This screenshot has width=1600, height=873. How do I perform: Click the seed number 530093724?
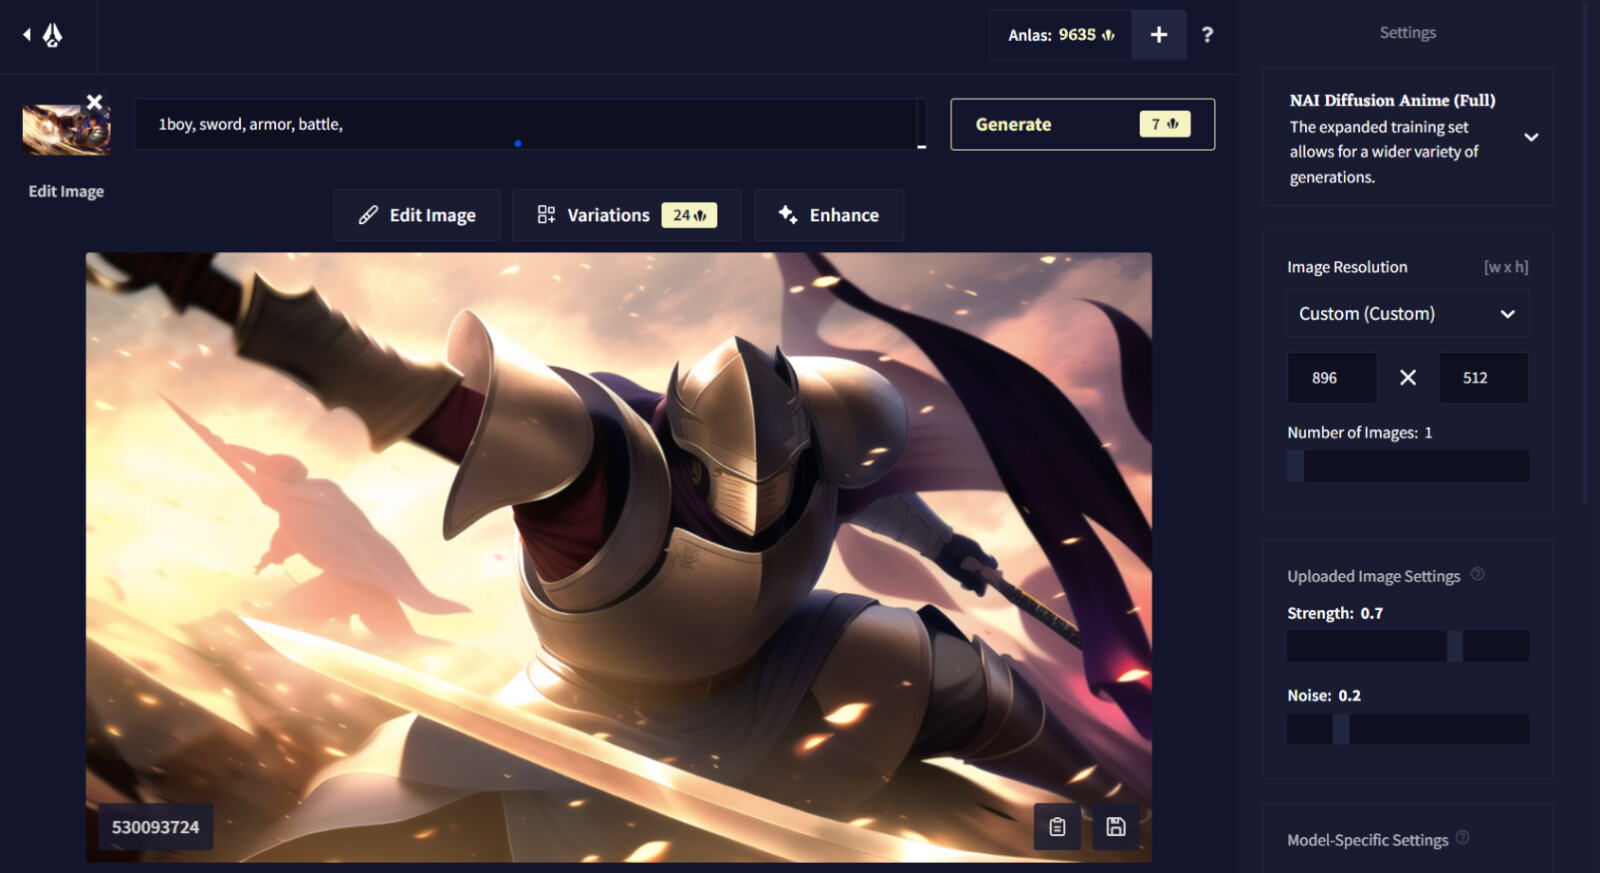[x=155, y=827]
